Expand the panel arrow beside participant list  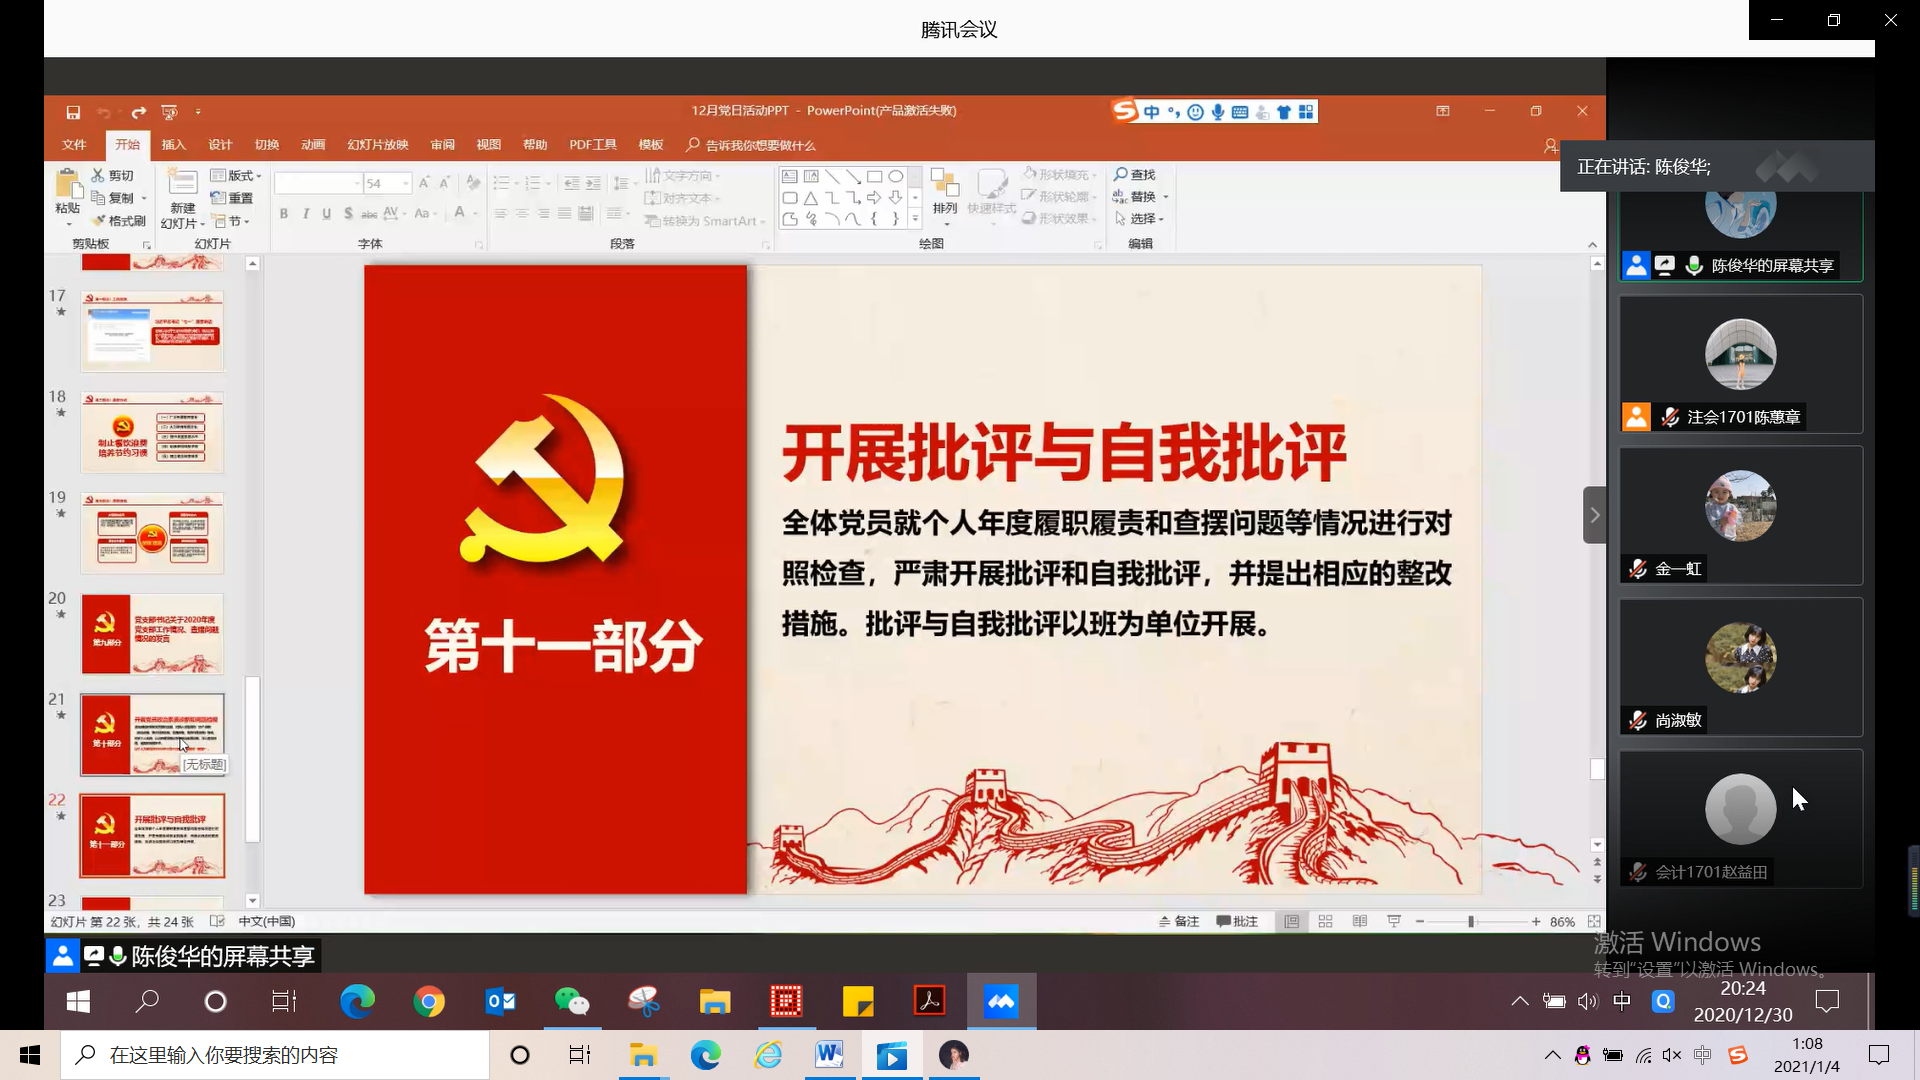[x=1594, y=515]
